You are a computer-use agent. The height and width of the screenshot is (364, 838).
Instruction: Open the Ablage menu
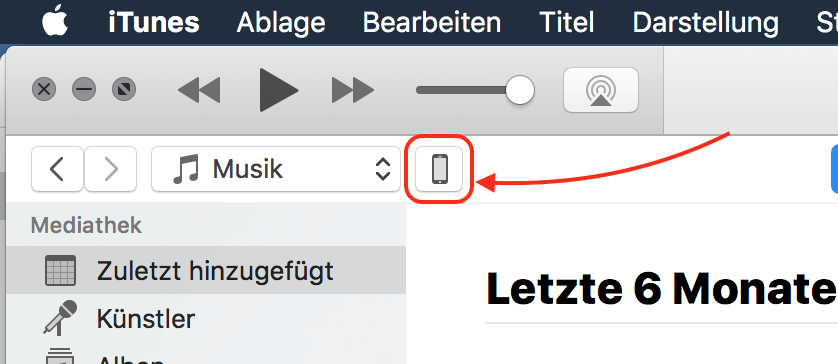coord(281,23)
